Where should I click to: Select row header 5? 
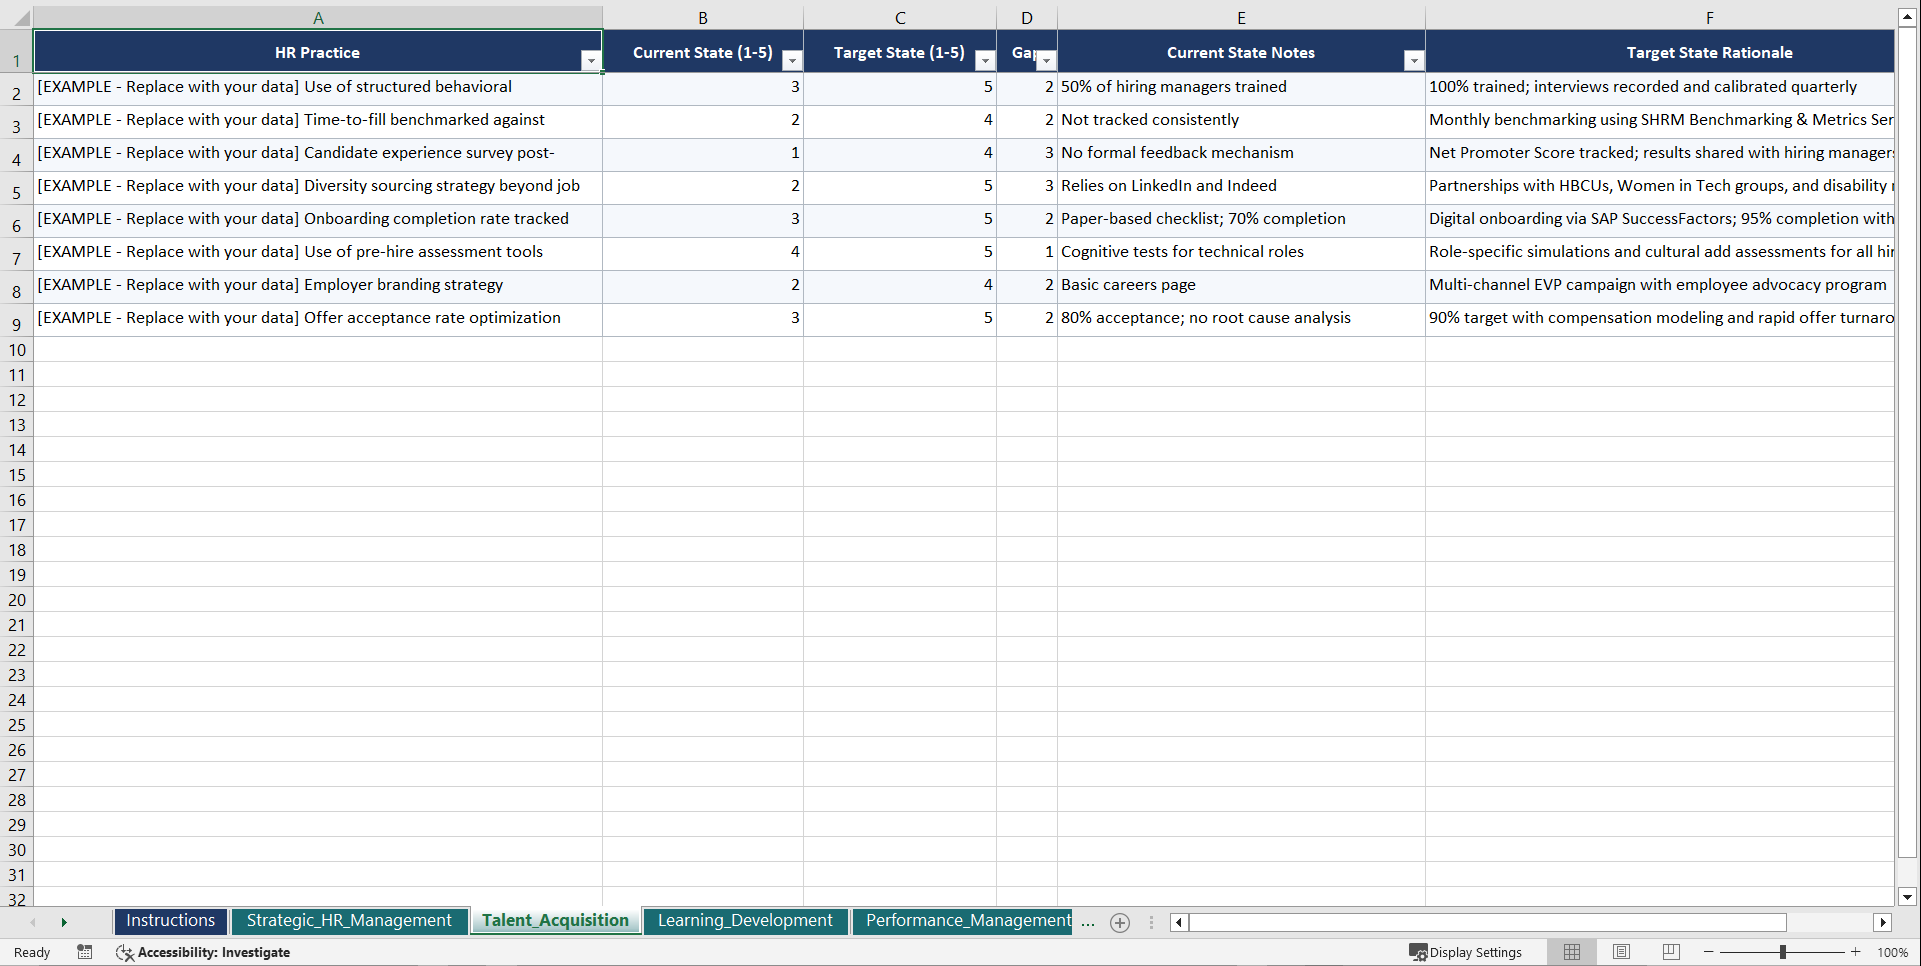click(x=16, y=187)
